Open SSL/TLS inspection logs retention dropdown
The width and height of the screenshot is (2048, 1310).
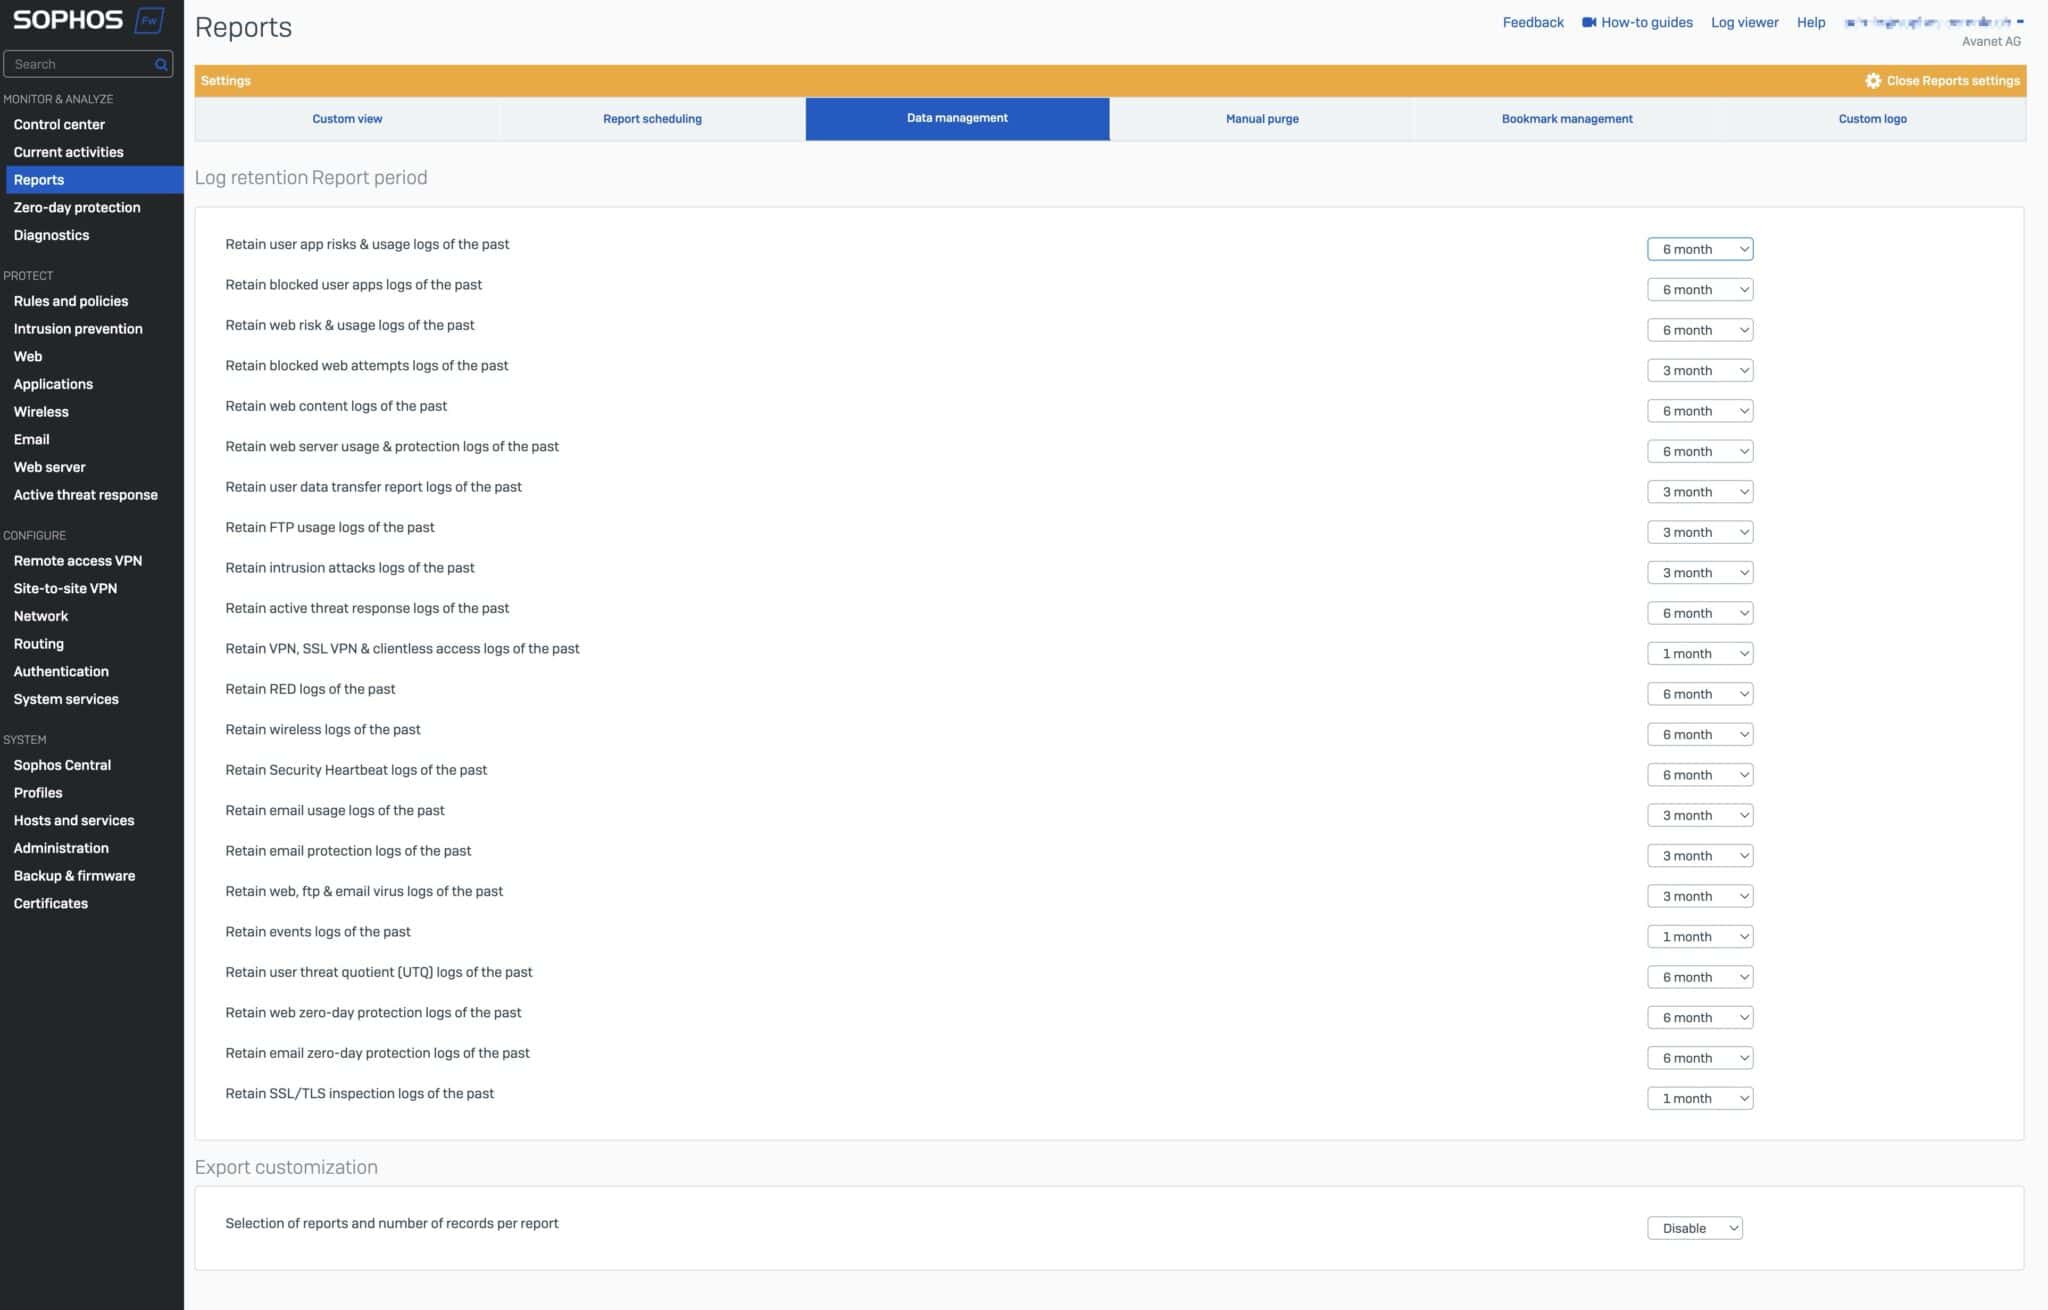1699,1097
